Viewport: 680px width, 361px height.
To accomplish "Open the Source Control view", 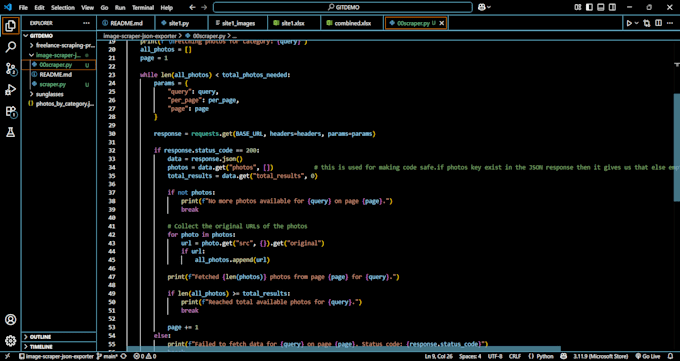I will pos(10,68).
